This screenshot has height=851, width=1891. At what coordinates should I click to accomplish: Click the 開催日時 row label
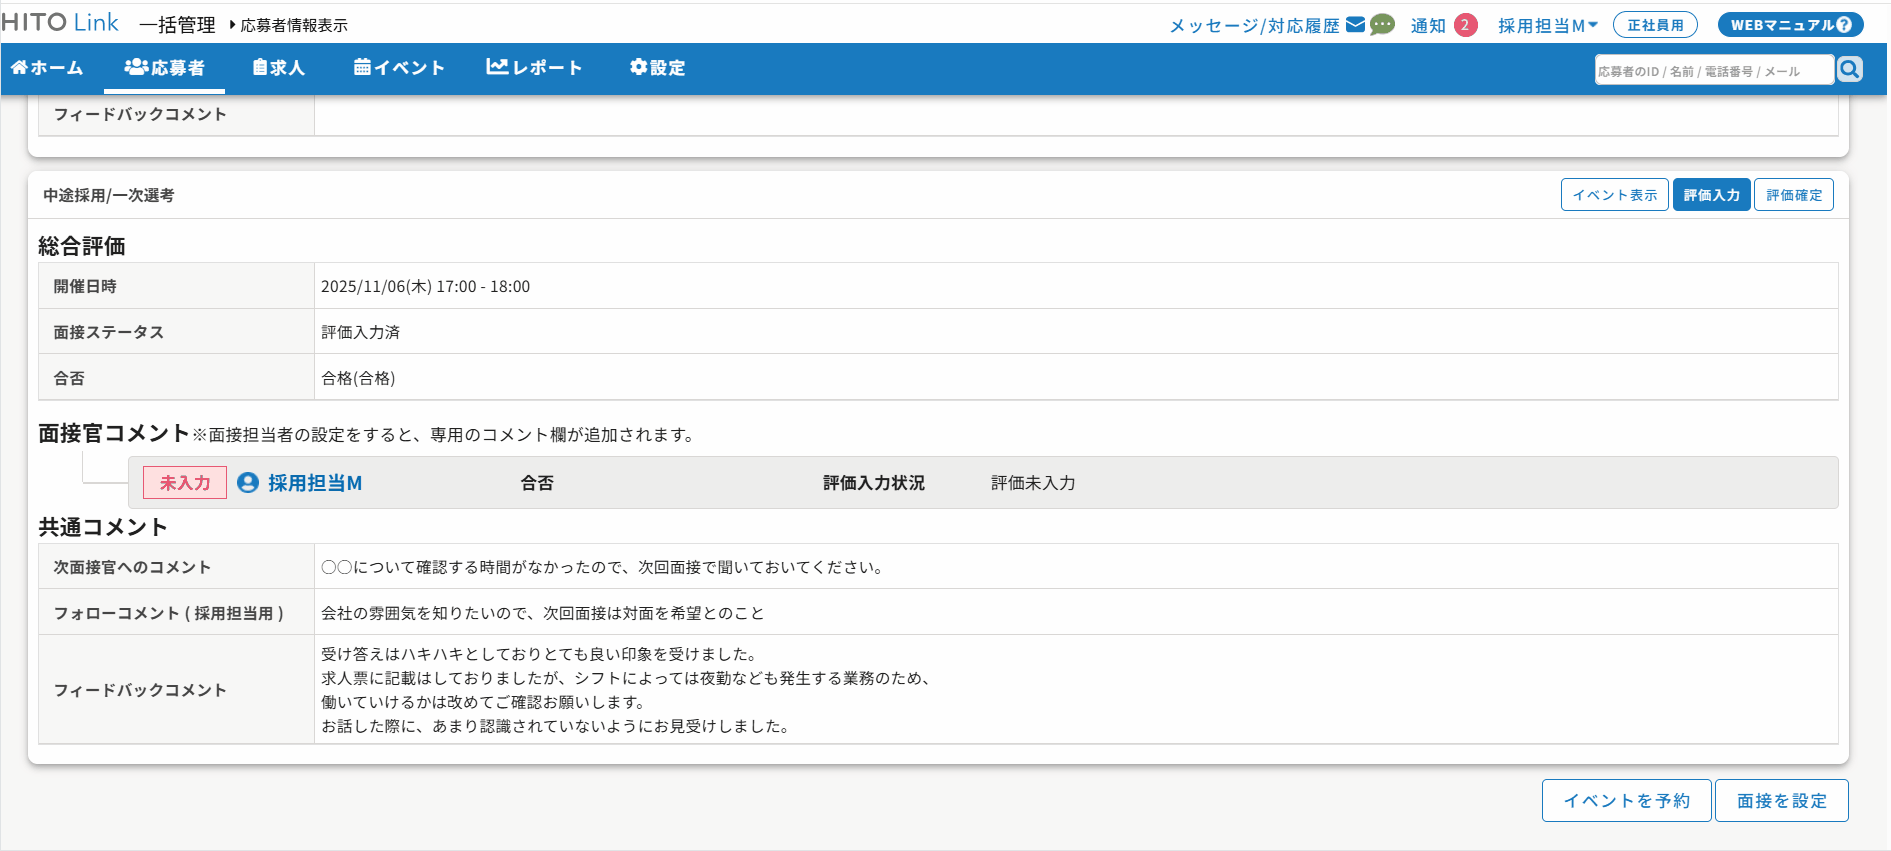coord(85,286)
